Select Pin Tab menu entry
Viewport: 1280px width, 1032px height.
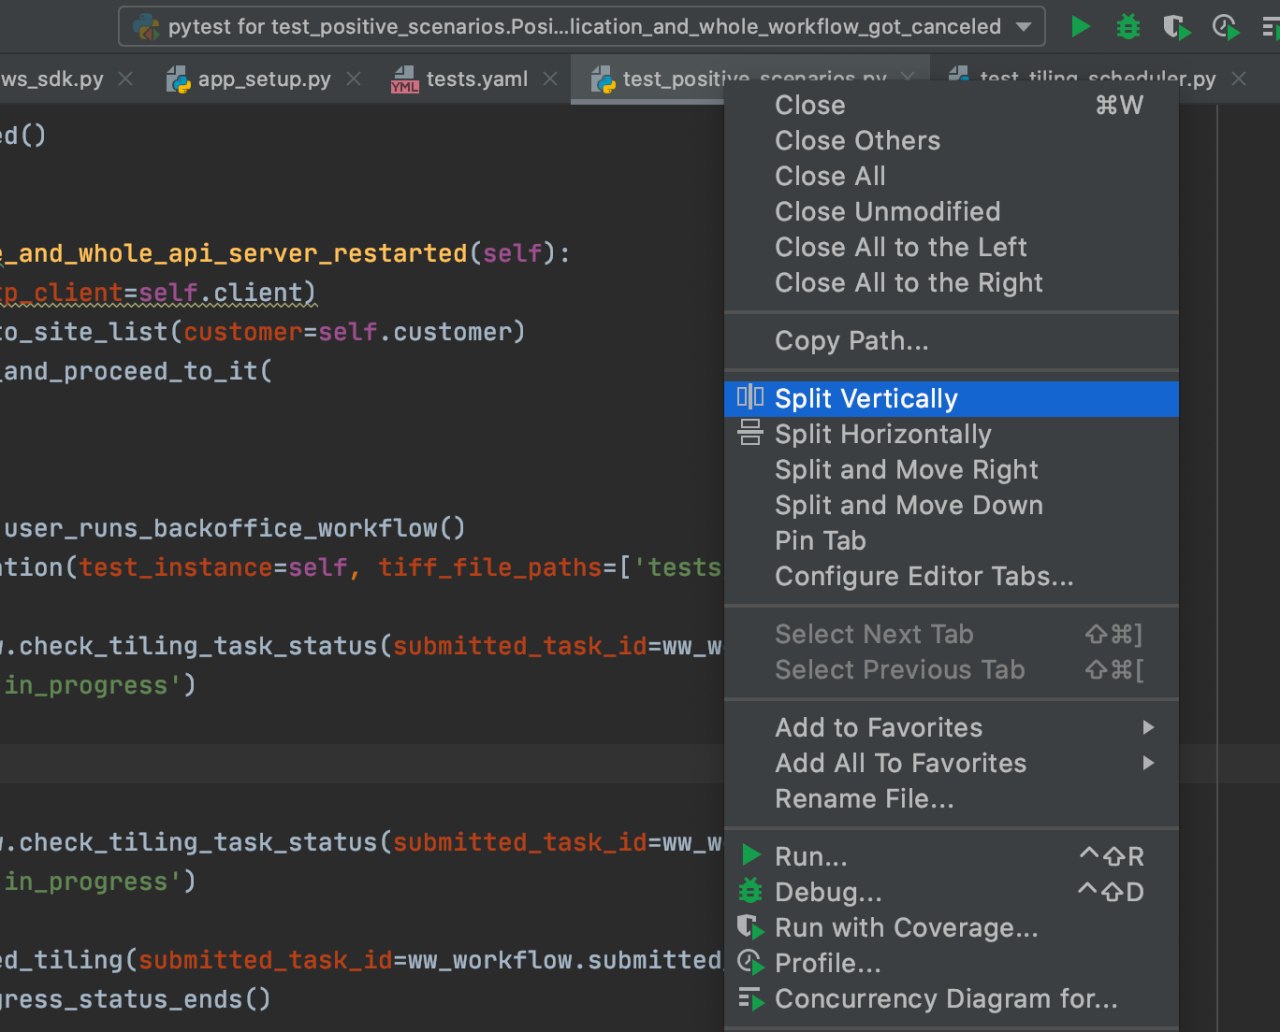coord(951,541)
